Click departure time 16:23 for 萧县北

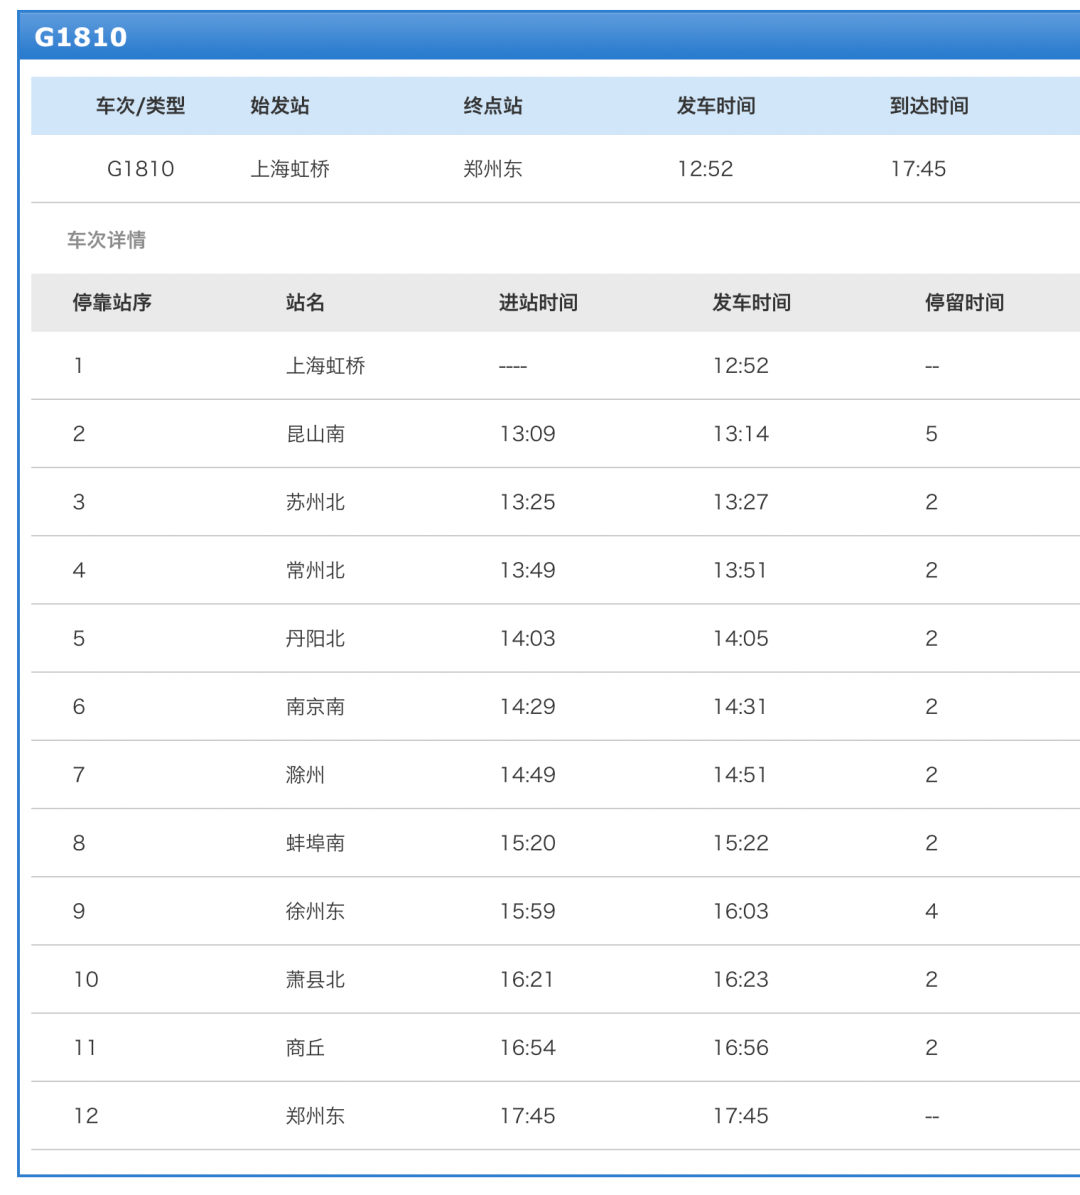point(741,979)
